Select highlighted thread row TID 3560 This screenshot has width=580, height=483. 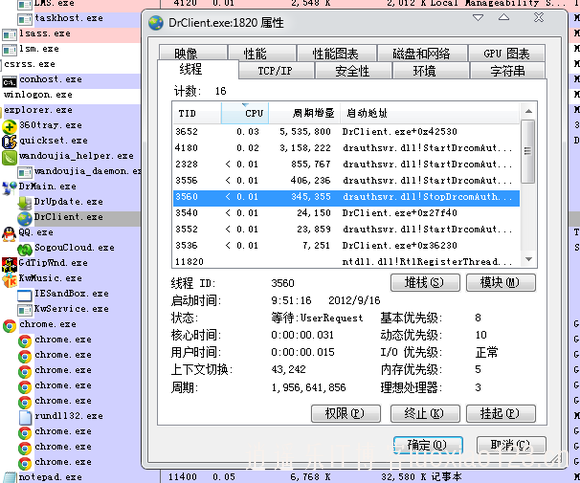click(346, 197)
